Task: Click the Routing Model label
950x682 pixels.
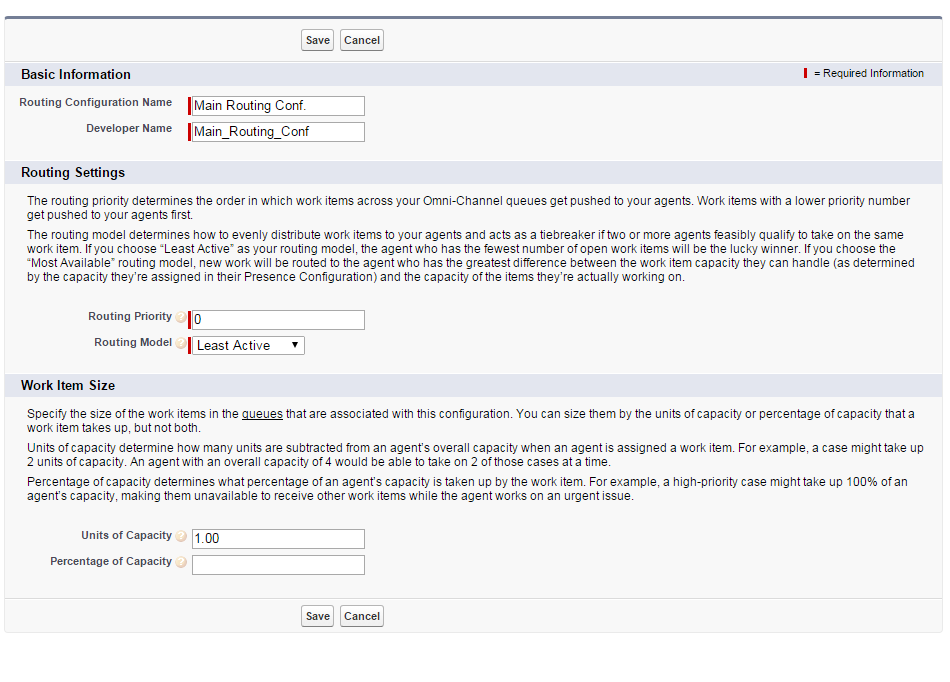Action: [x=133, y=342]
